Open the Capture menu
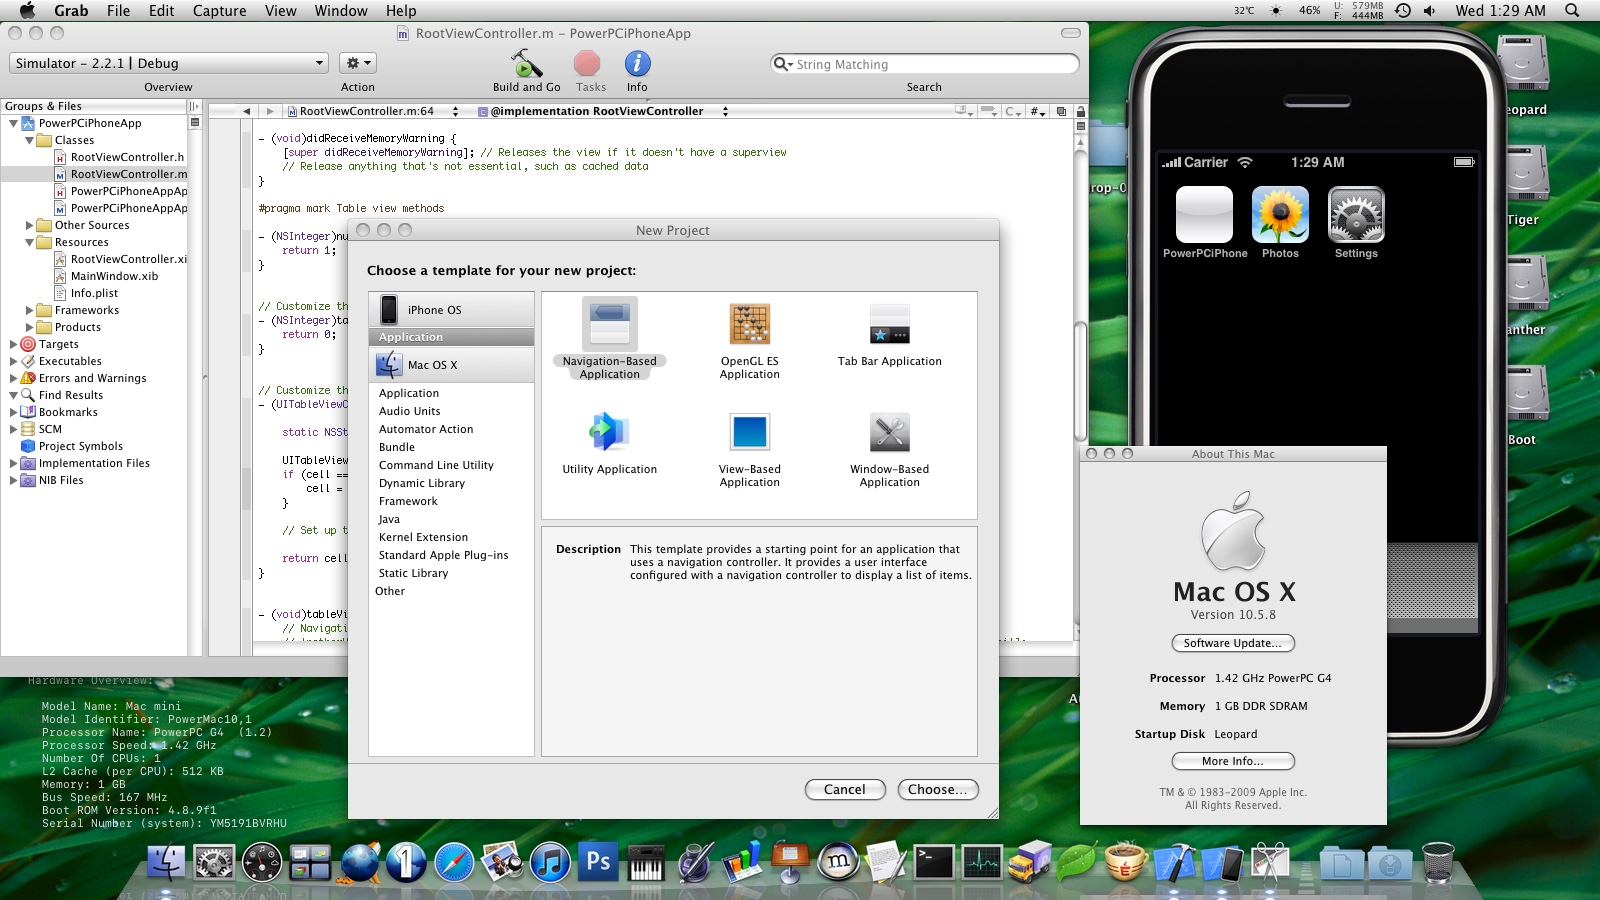This screenshot has width=1600, height=900. pyautogui.click(x=219, y=11)
